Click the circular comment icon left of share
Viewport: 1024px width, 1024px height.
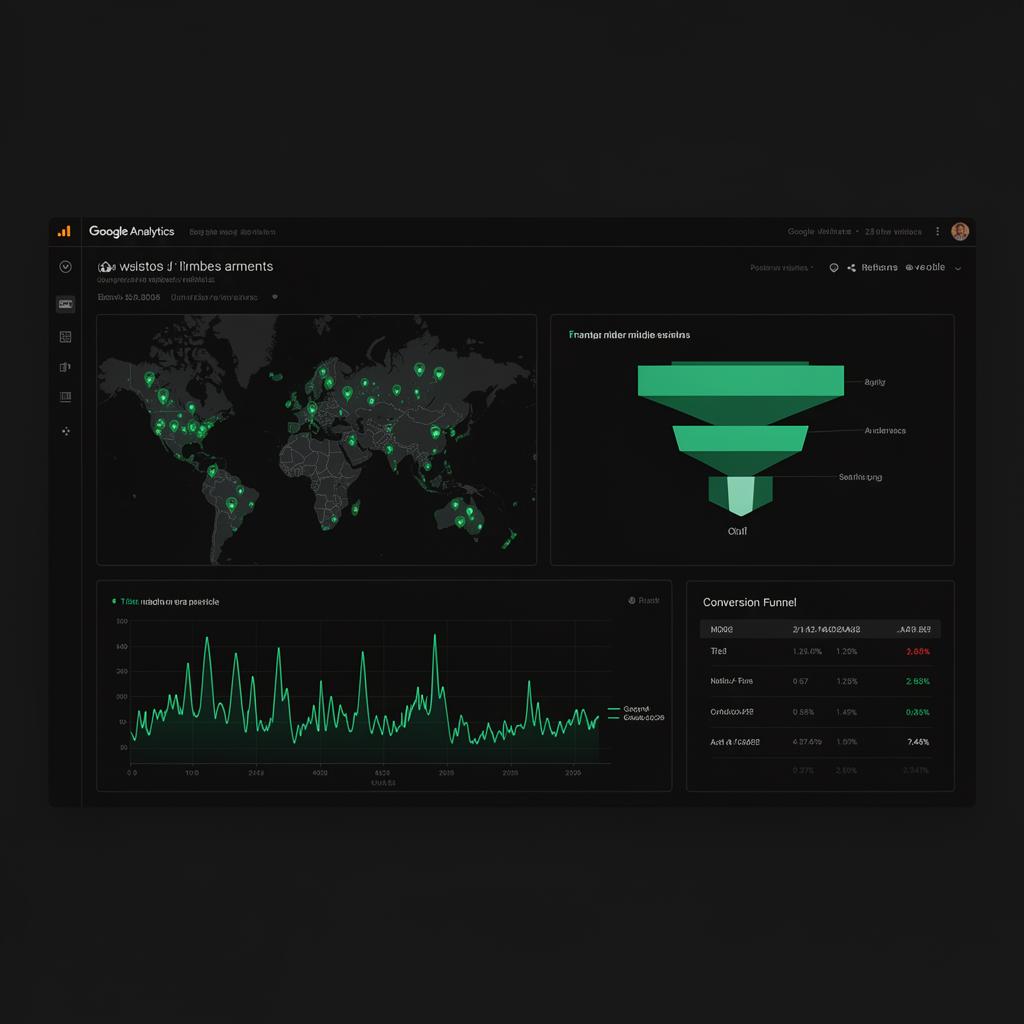click(x=834, y=268)
